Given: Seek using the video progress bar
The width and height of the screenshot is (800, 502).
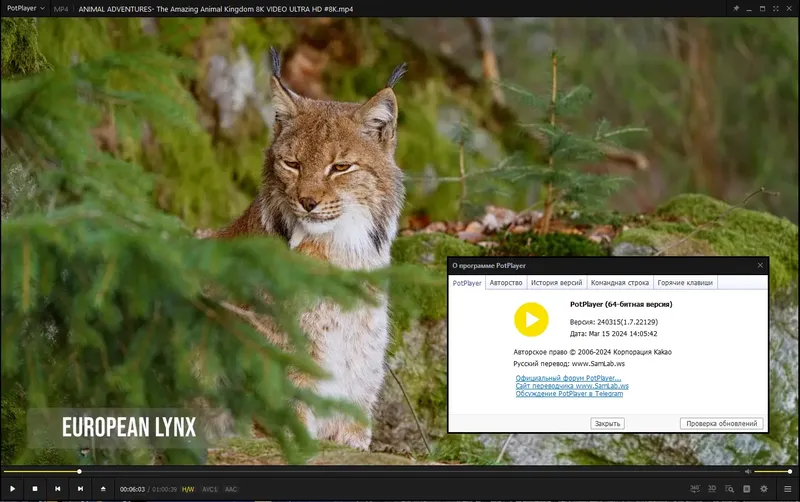Looking at the screenshot, I should tap(371, 471).
